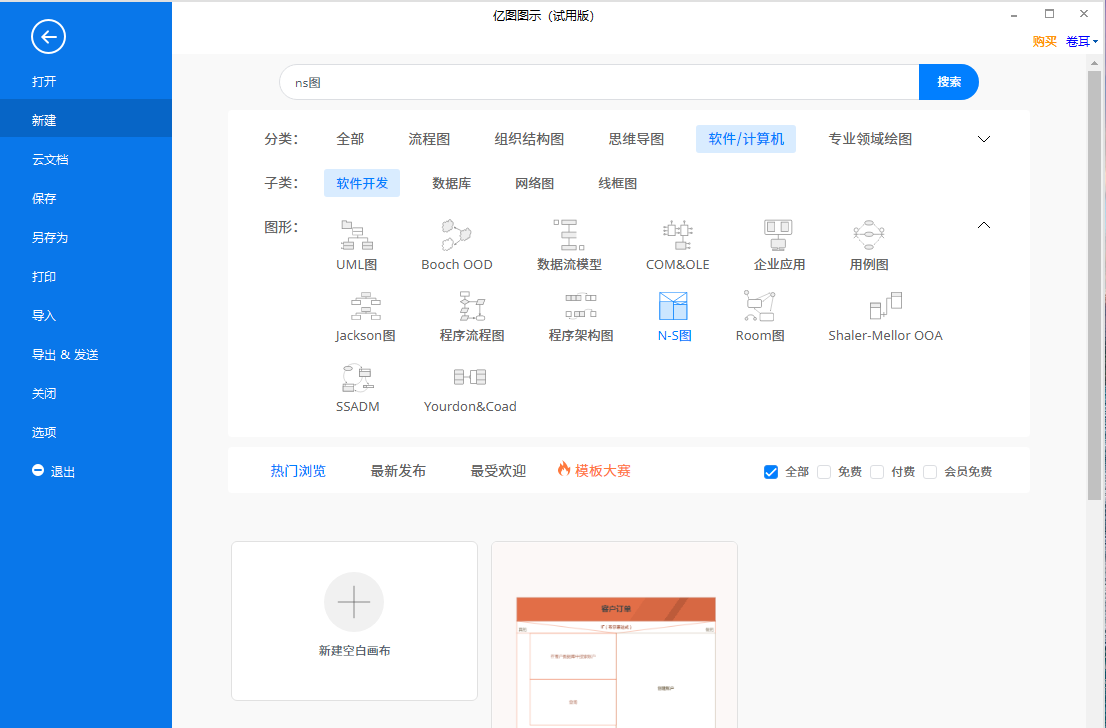Uncheck the 全部 filter checkbox
The height and width of the screenshot is (728, 1106).
point(771,472)
